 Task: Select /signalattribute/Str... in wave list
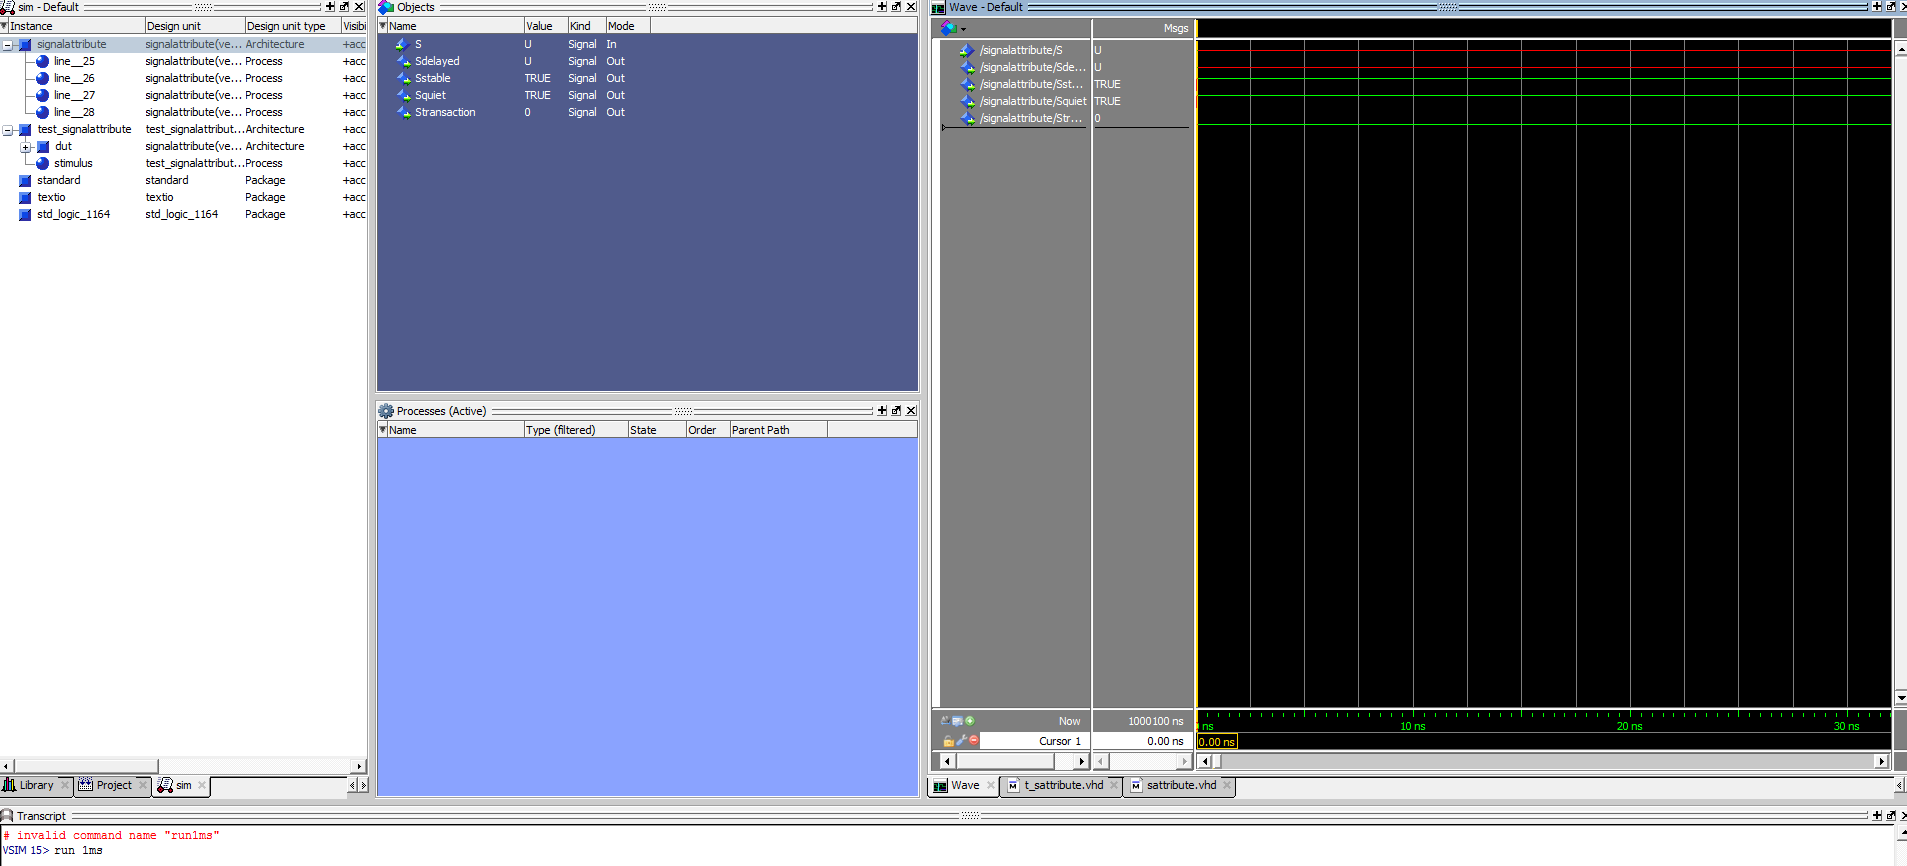click(1030, 119)
